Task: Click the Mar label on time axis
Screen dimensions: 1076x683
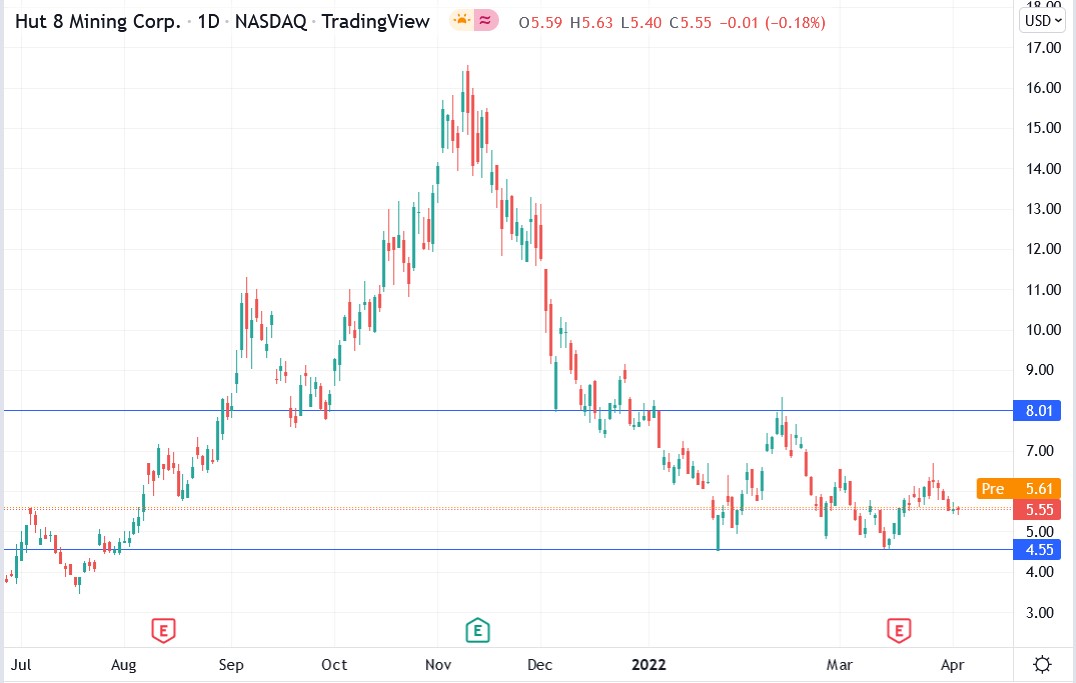Action: [839, 664]
